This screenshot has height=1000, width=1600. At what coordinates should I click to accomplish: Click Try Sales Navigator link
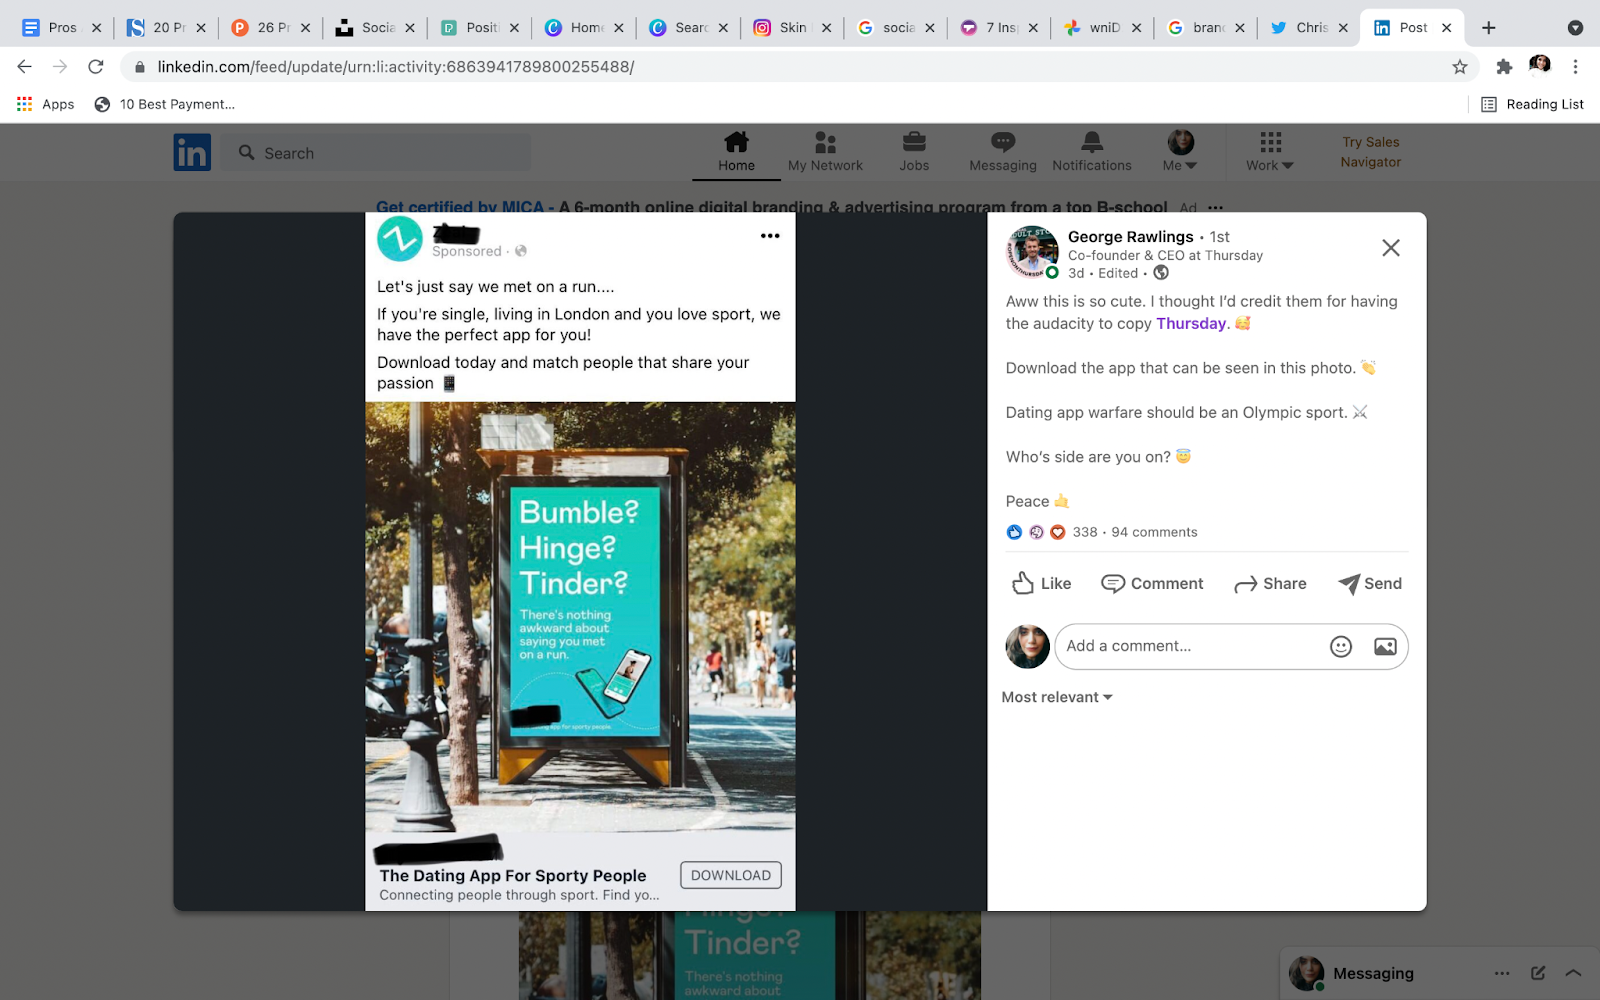point(1371,152)
